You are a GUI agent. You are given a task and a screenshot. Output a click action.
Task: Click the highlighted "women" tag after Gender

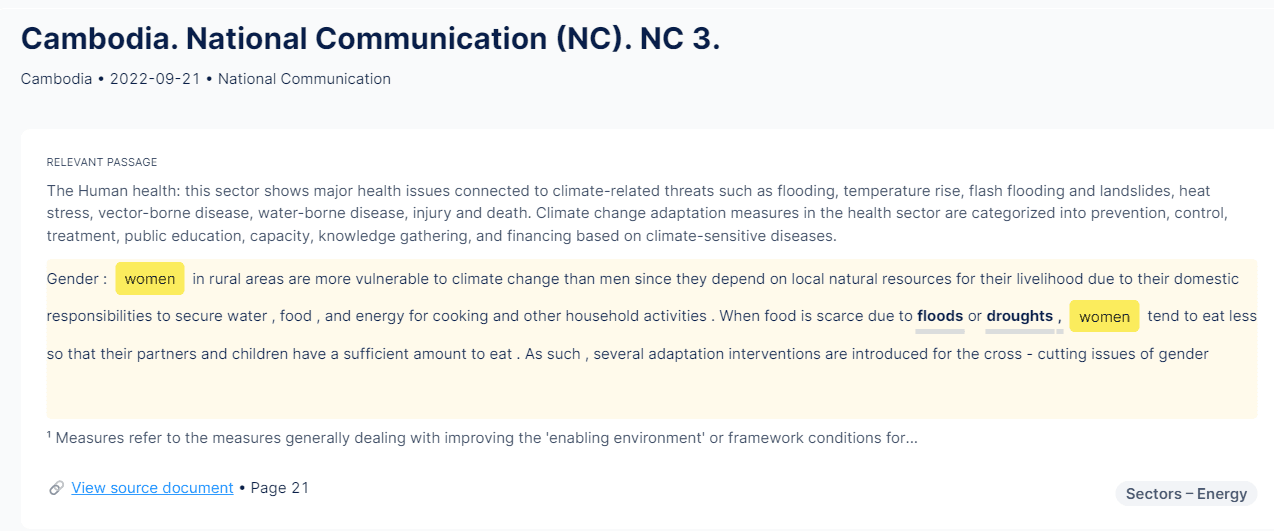pyautogui.click(x=150, y=279)
